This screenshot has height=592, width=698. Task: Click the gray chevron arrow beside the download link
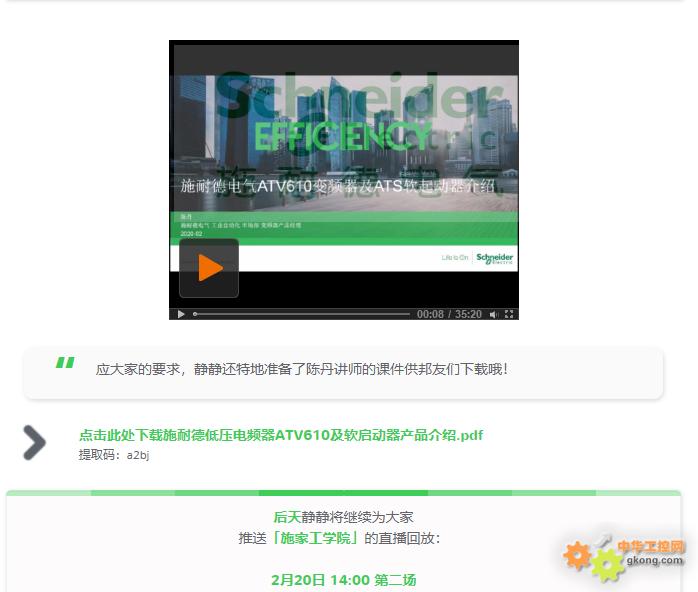pyautogui.click(x=34, y=443)
